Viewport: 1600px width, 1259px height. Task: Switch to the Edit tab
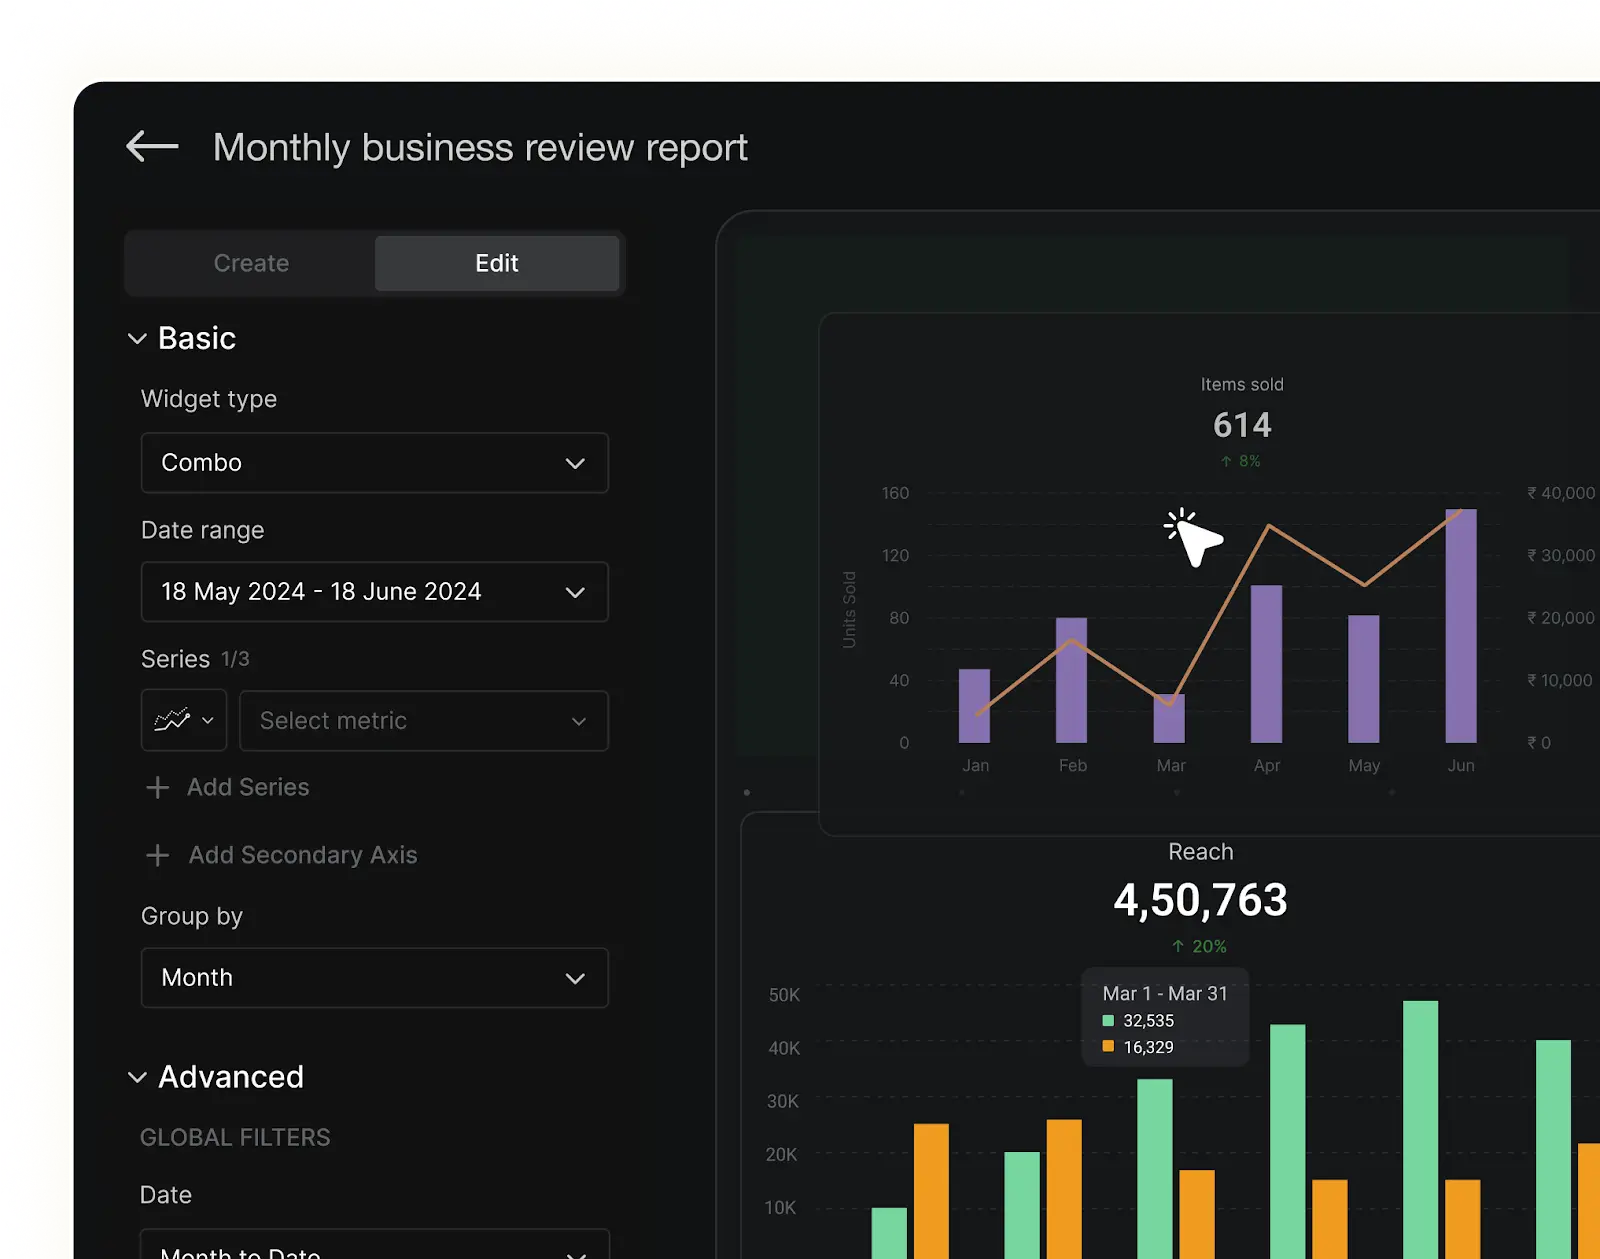497,263
